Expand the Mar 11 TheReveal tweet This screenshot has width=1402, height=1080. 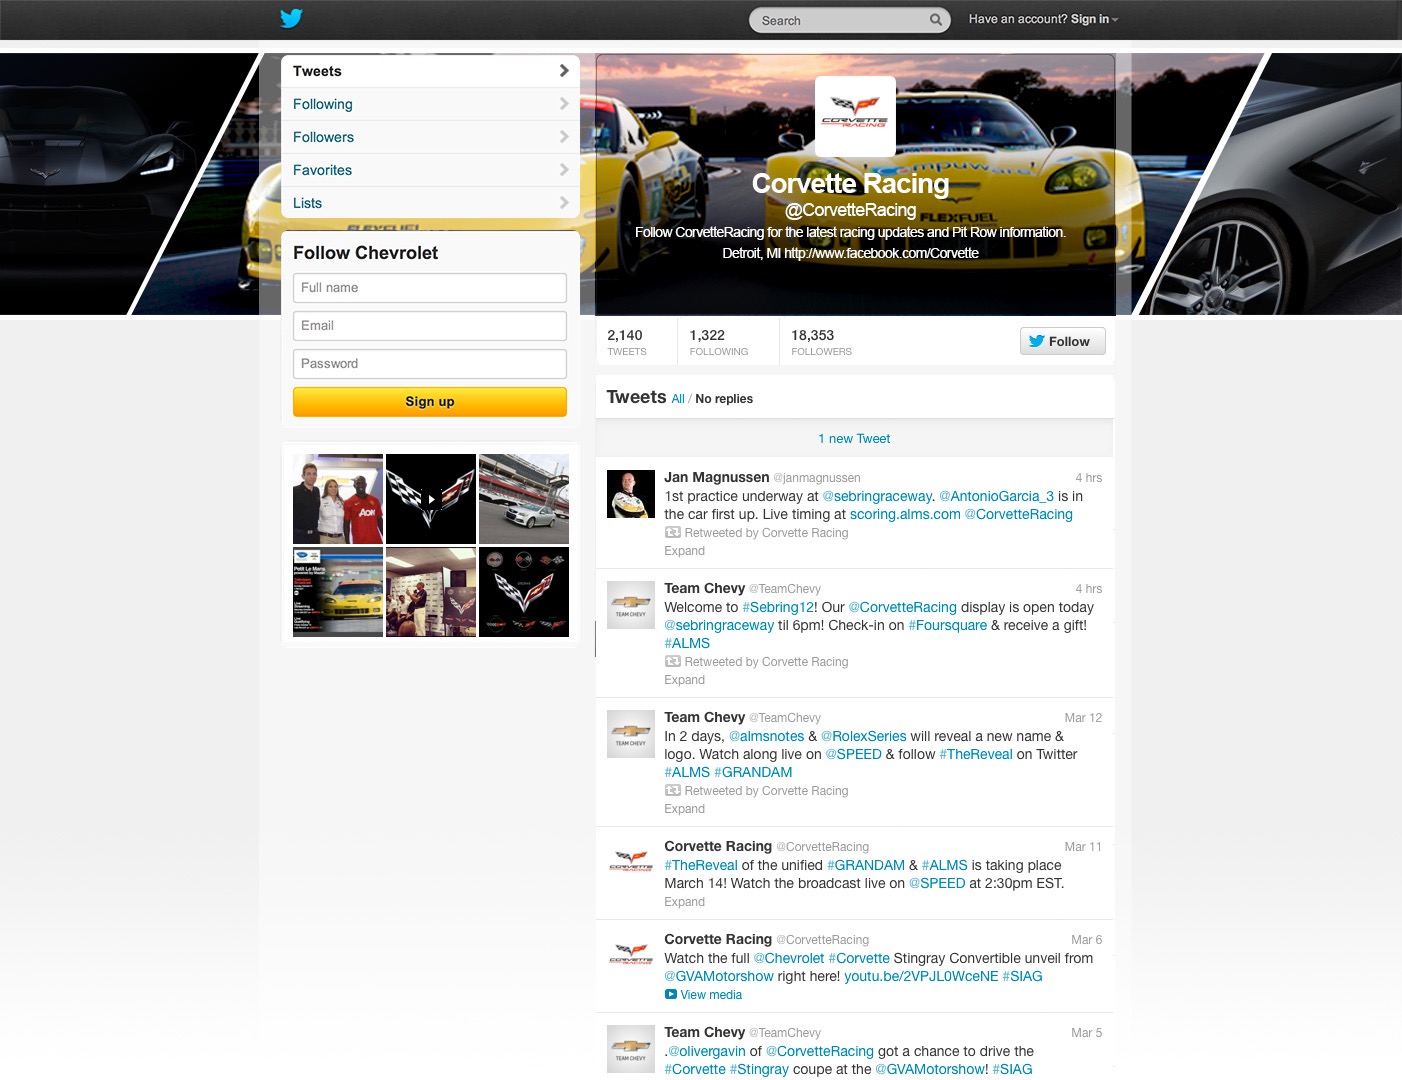(684, 902)
